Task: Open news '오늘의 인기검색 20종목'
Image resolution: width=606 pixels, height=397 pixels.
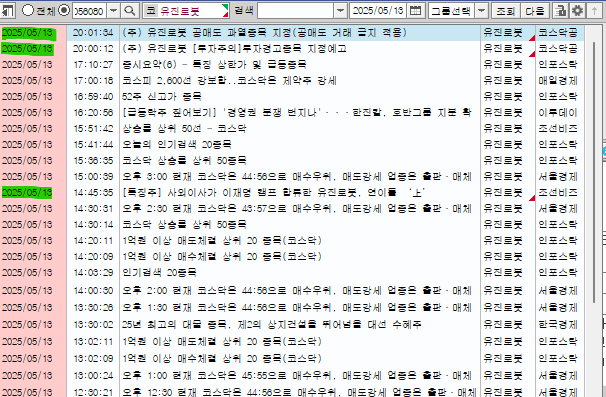Action: click(177, 145)
